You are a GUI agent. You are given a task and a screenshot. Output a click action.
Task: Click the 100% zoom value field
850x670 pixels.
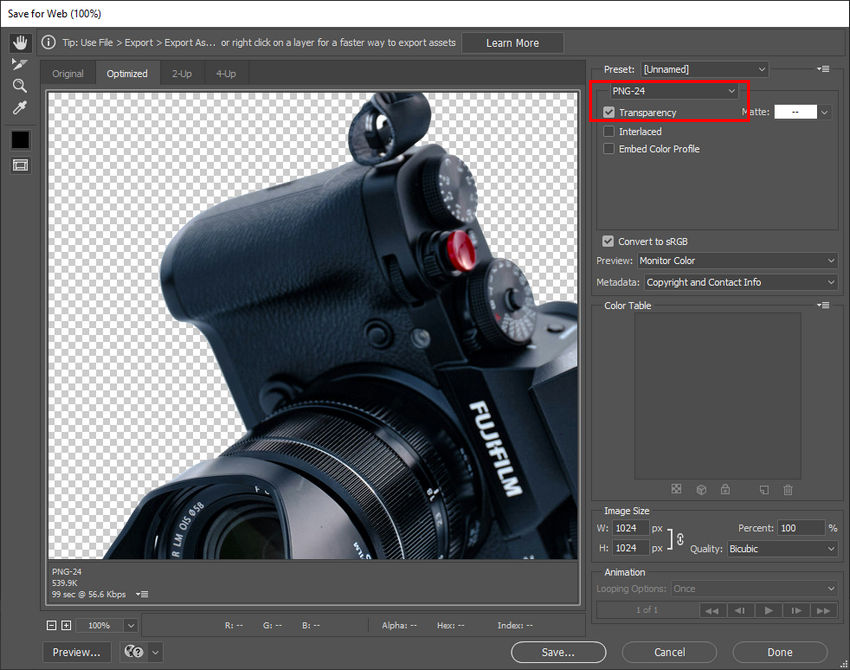pos(100,626)
